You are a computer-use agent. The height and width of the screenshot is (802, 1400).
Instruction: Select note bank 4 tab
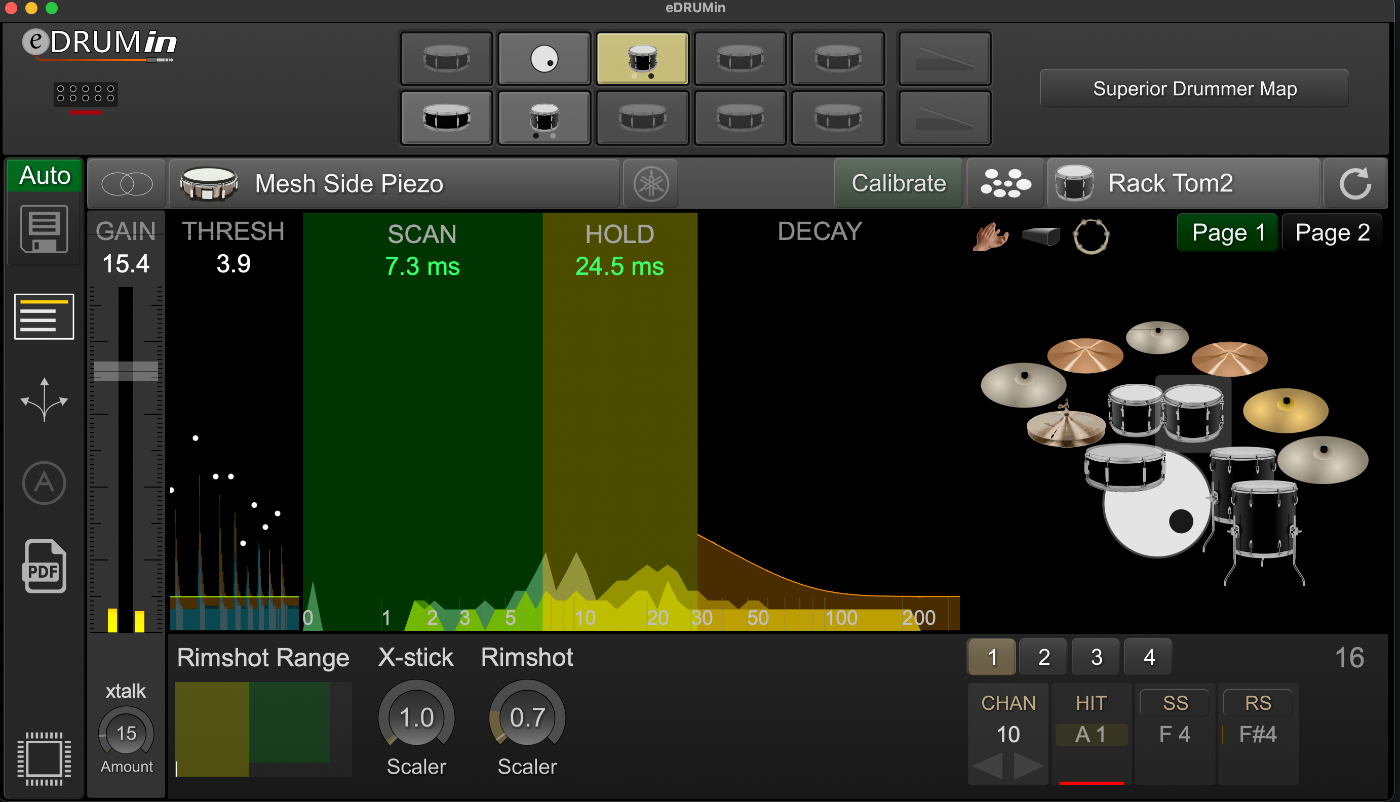pos(1148,658)
